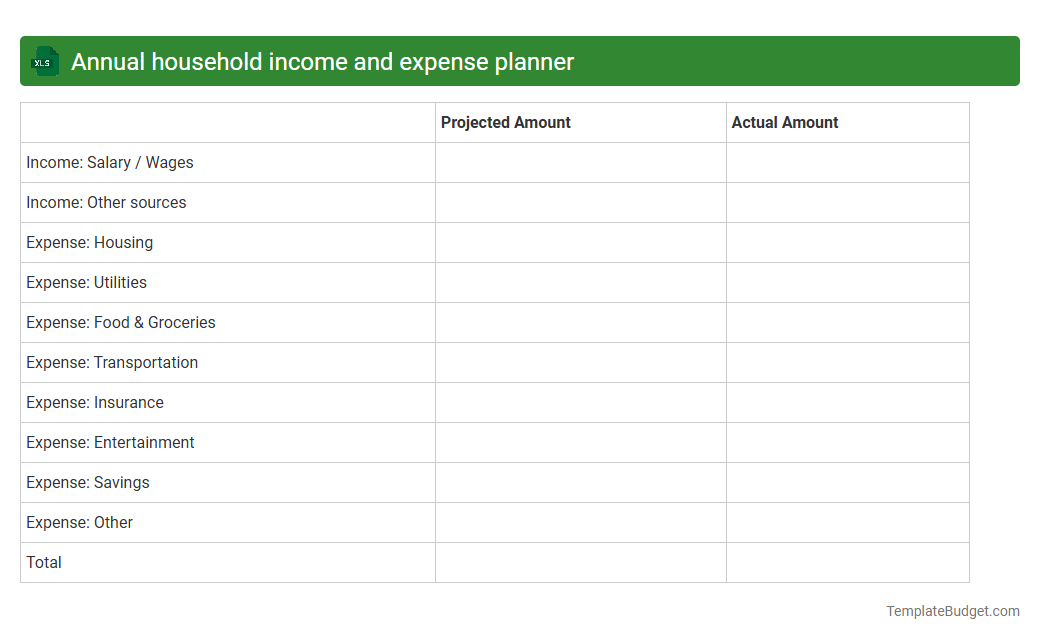Click the Actual Amount cell for Salary / Wages
Image resolution: width=1040 pixels, height=640 pixels.
click(847, 162)
